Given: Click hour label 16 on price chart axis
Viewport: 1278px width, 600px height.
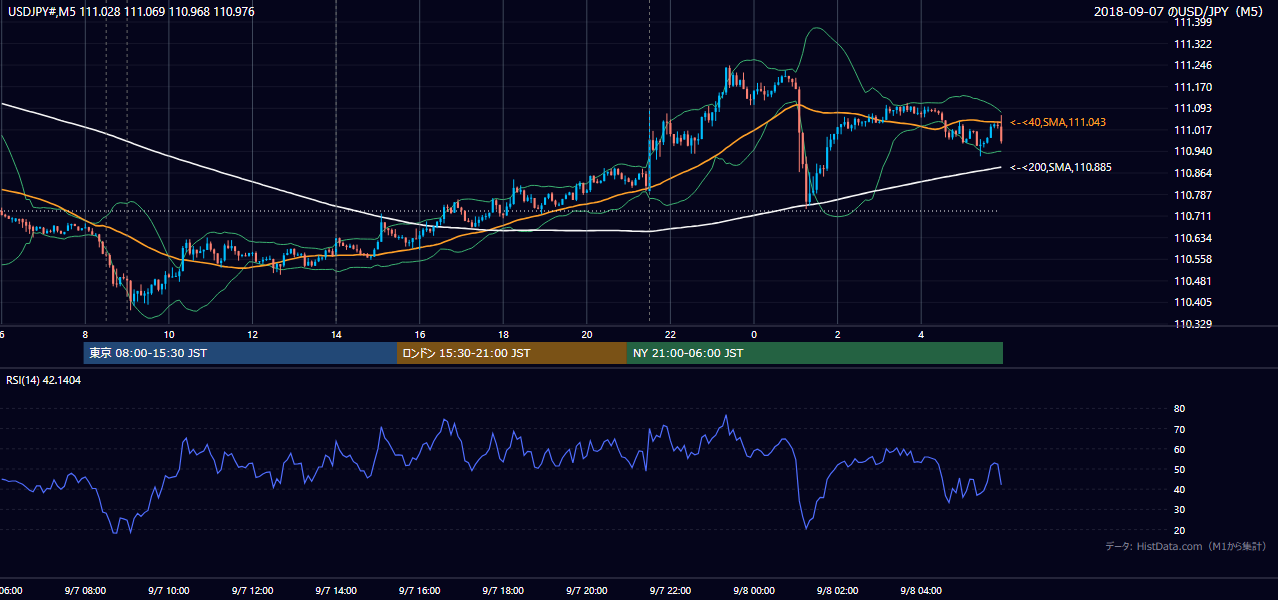Looking at the screenshot, I should (x=420, y=334).
